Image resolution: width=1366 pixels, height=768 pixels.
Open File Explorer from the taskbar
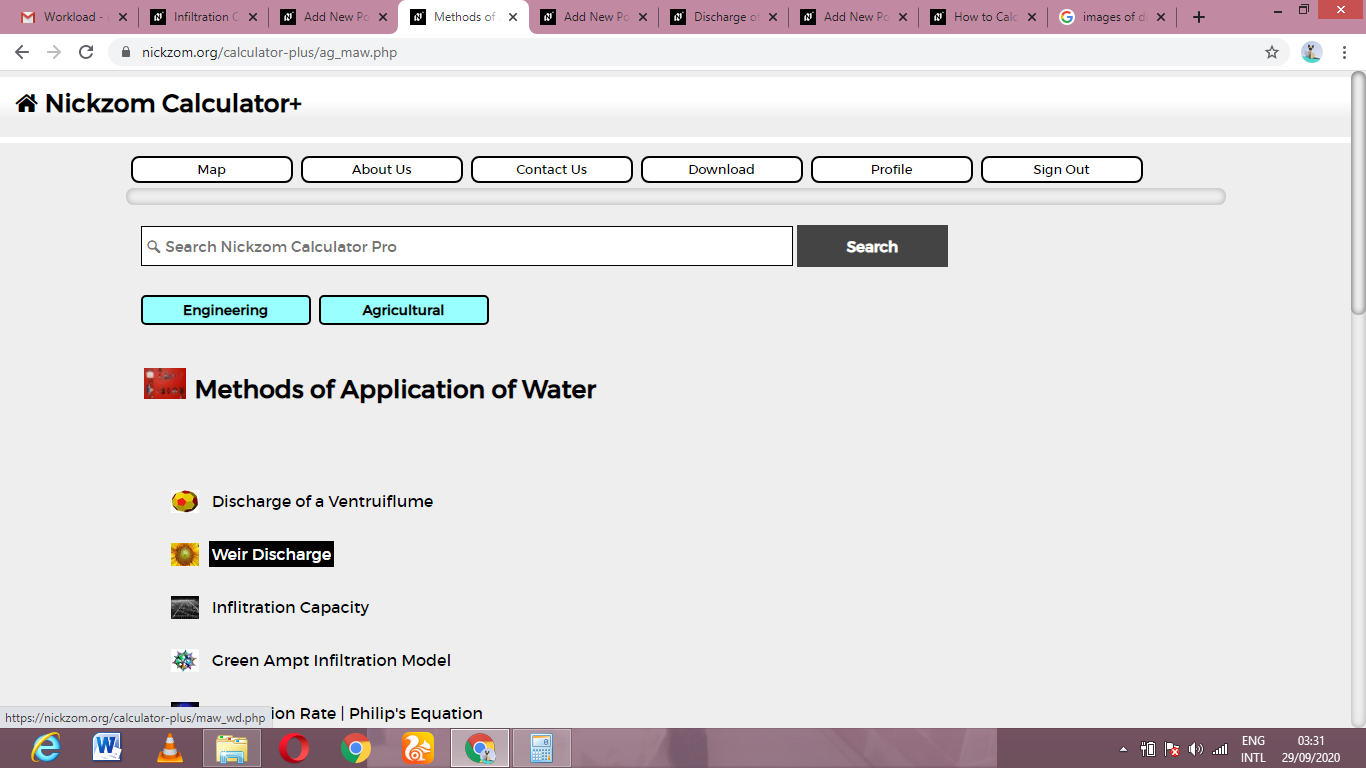pos(232,748)
